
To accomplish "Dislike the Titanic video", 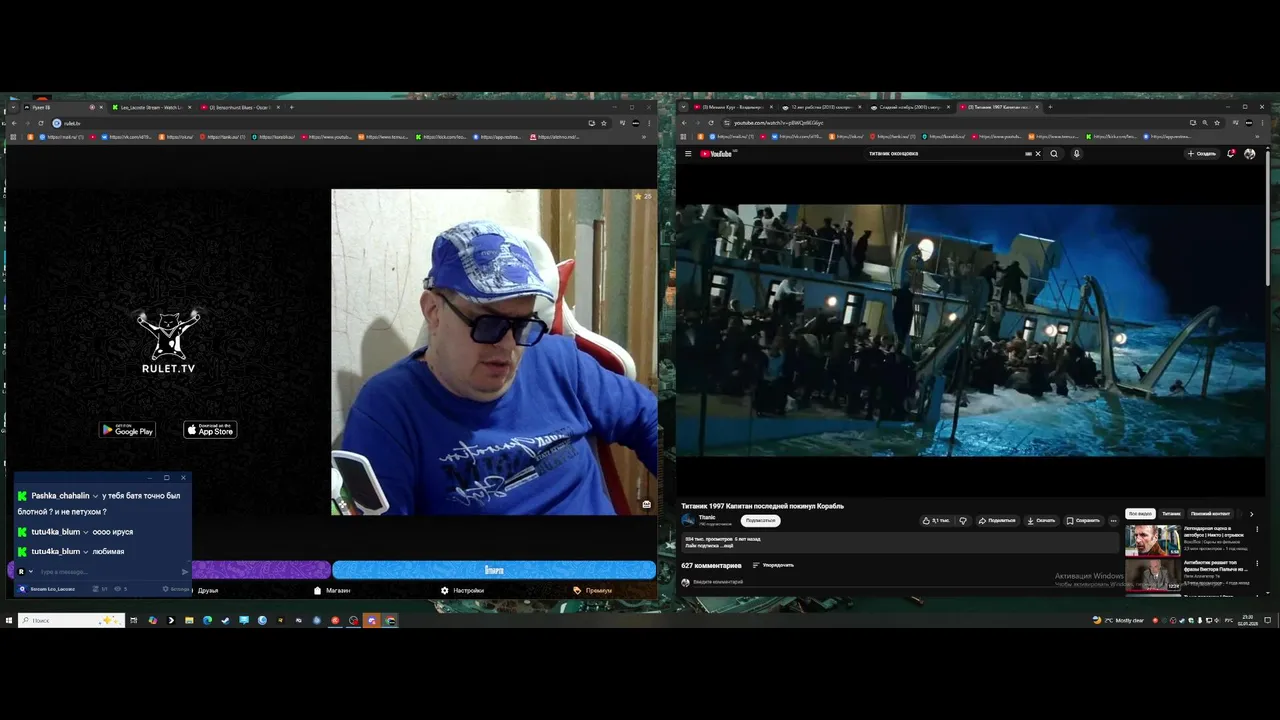I will (963, 520).
